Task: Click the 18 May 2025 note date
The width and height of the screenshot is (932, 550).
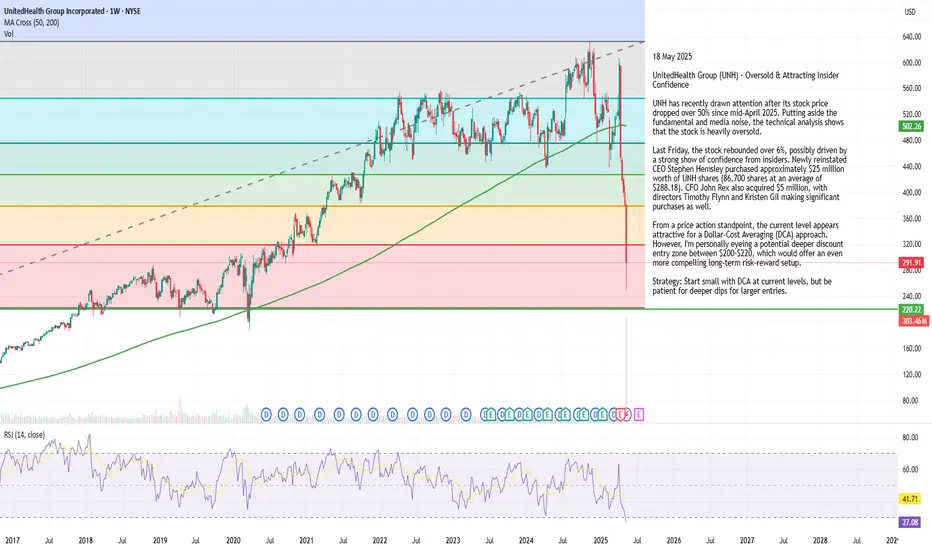Action: pos(672,57)
